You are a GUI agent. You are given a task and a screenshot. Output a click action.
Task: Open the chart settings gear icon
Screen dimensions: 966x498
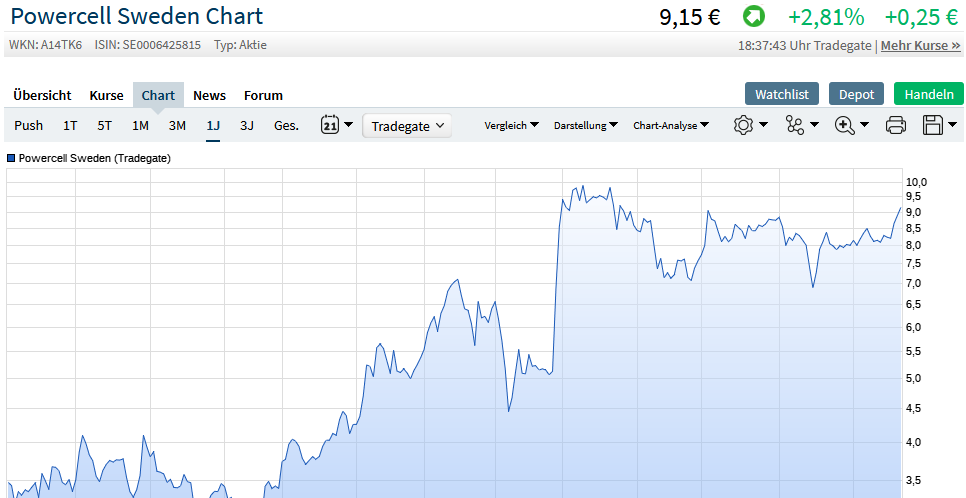click(x=743, y=125)
